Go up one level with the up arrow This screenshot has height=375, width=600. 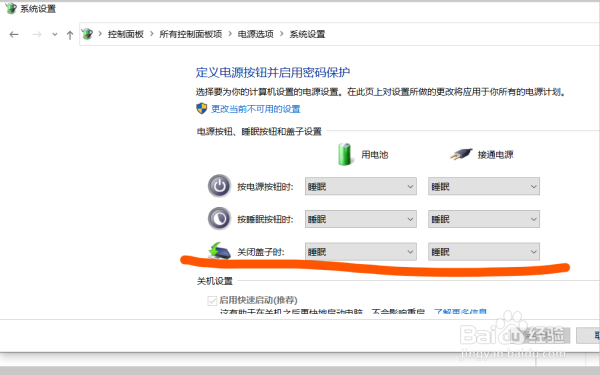pos(70,35)
